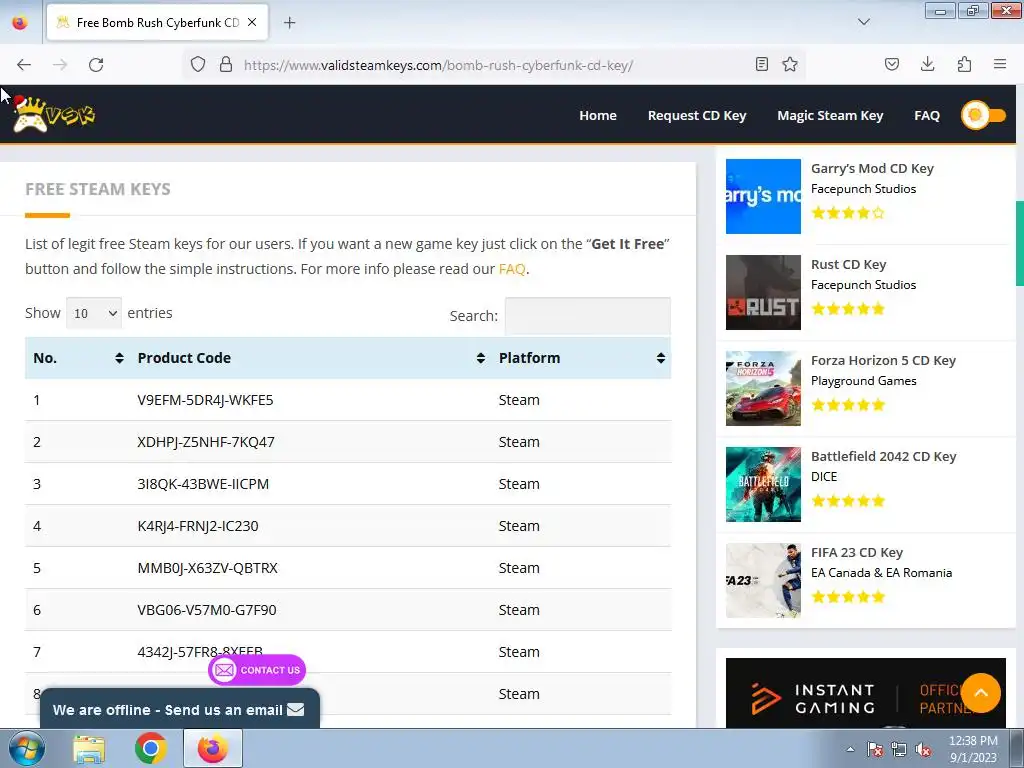Click star rating under Rust CD Key
This screenshot has width=1024, height=768.
click(x=848, y=308)
